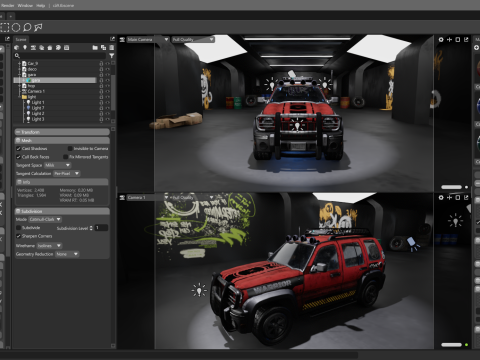Collapse the Mesh section header

(x=62, y=140)
